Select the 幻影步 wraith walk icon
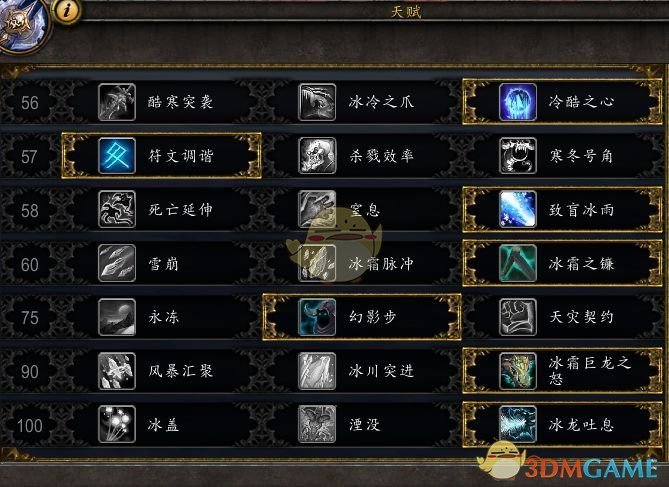The height and width of the screenshot is (487, 669). (x=317, y=317)
